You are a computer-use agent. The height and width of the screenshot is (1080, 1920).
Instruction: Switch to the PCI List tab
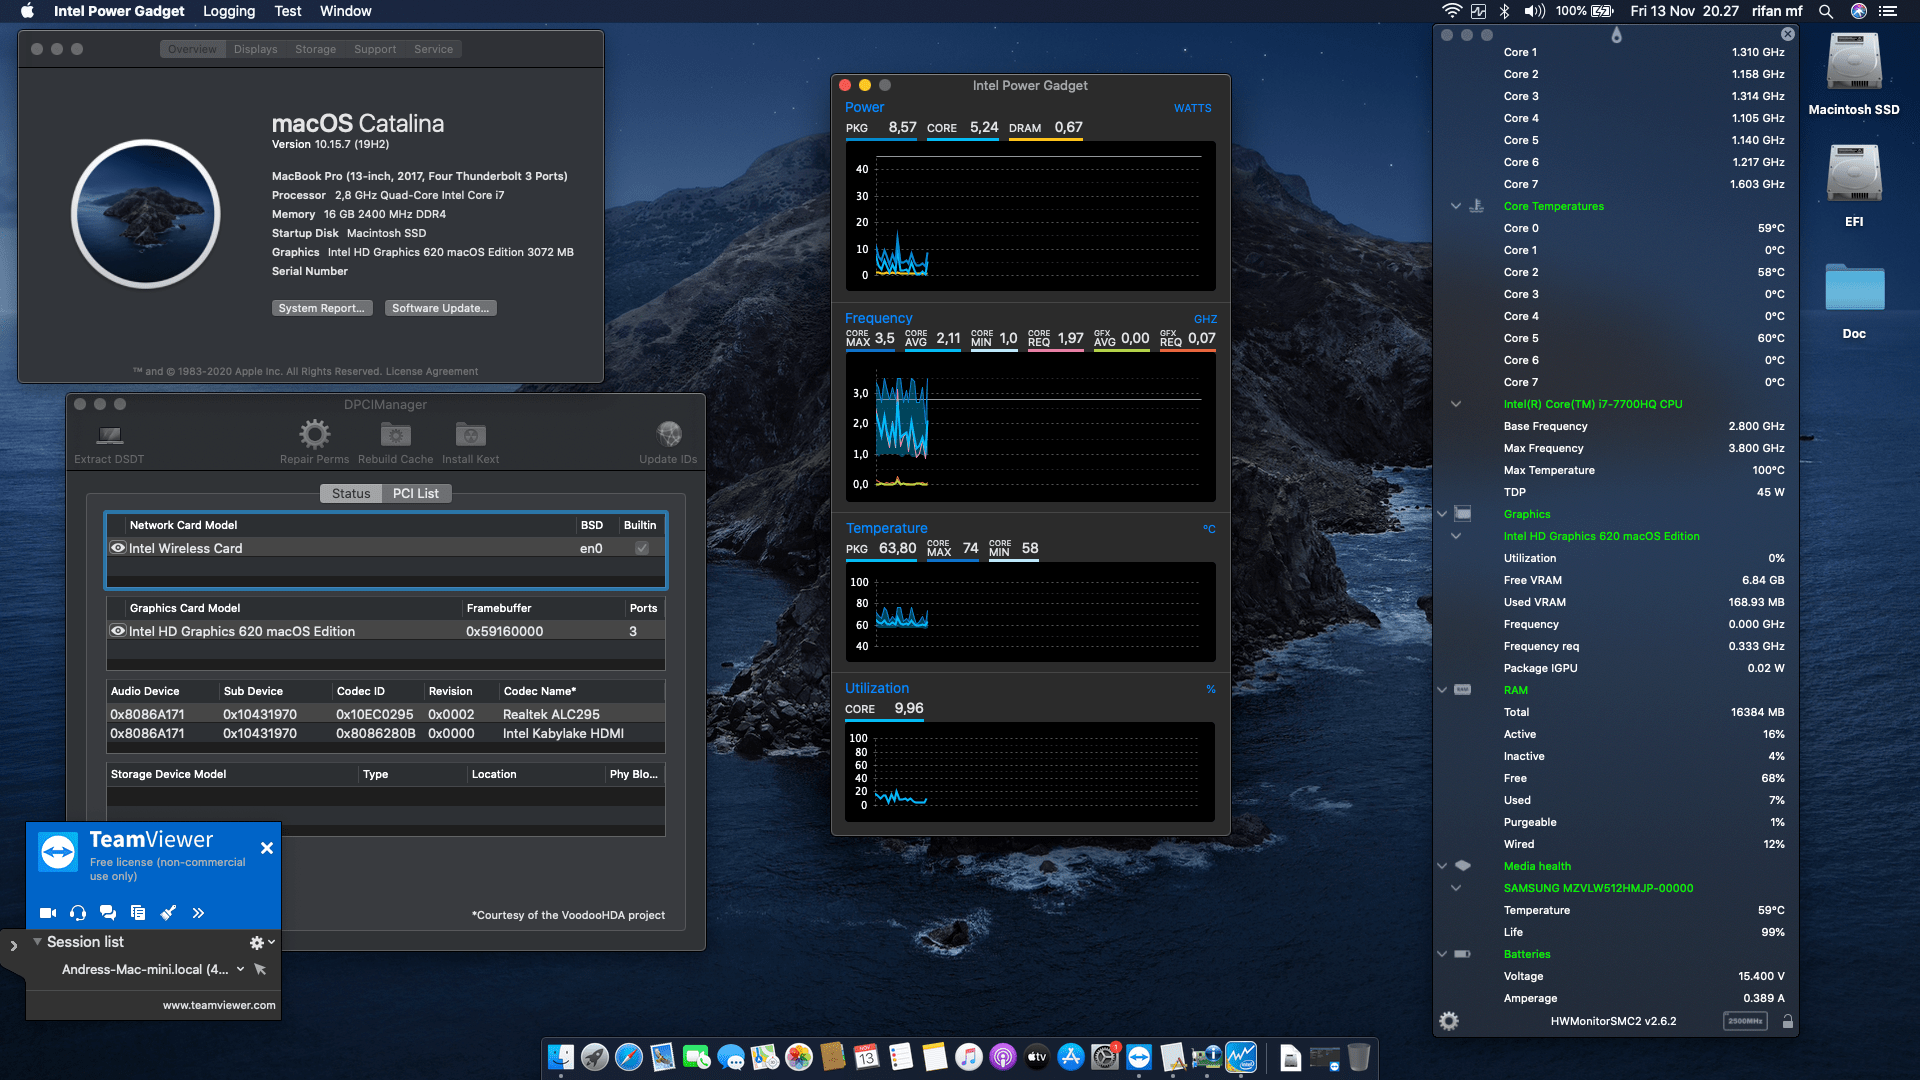point(417,493)
